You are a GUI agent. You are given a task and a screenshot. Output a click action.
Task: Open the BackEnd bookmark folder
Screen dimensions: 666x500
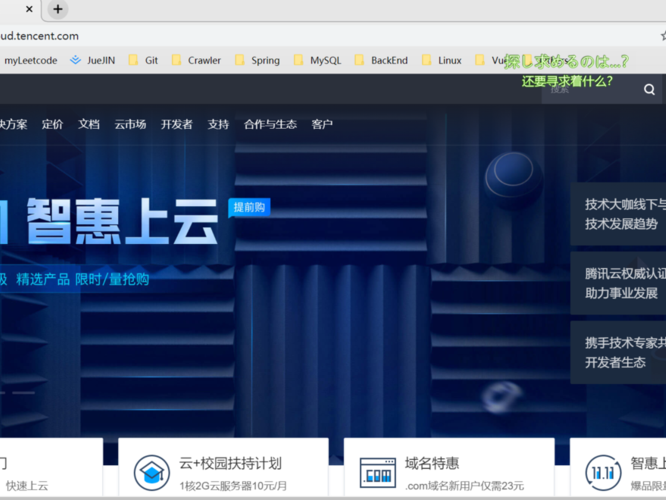(x=381, y=60)
